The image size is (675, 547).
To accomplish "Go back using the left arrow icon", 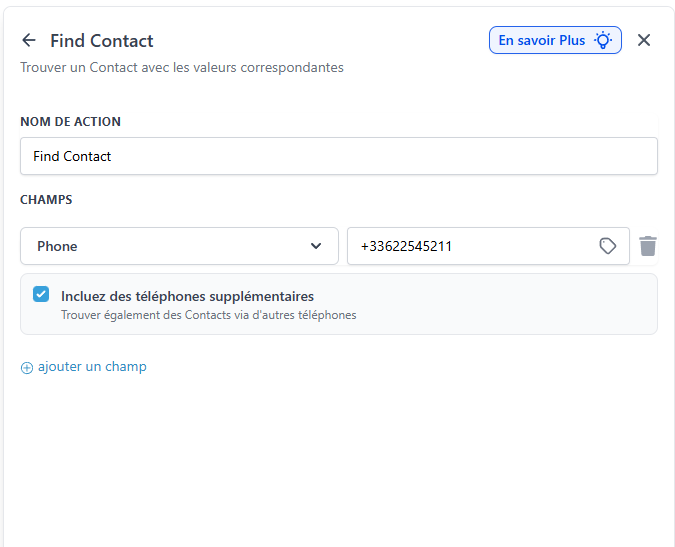I will 29,40.
